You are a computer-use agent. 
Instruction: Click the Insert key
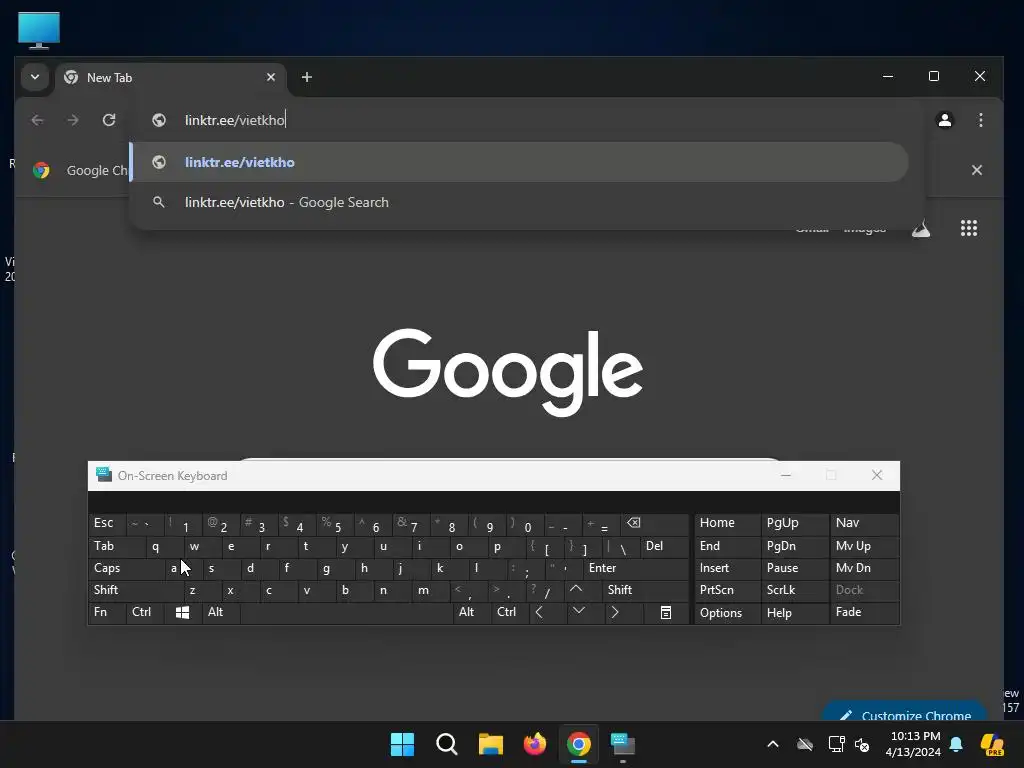[x=727, y=568]
